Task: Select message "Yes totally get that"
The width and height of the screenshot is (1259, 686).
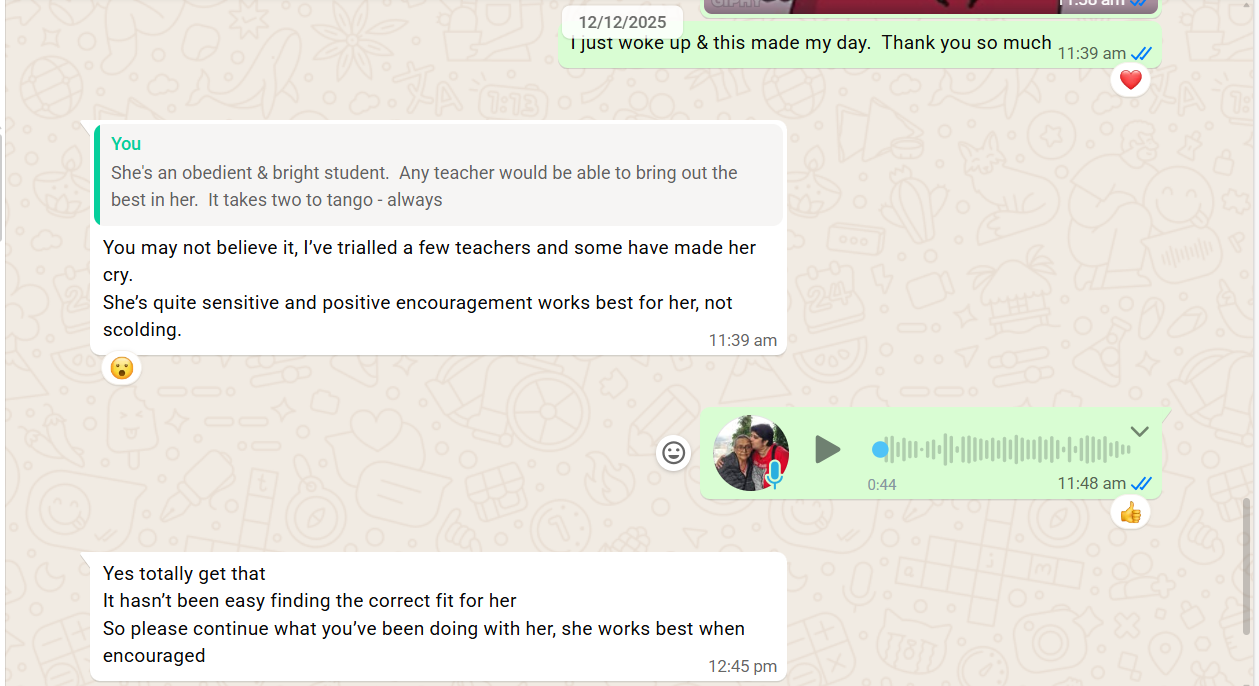Action: (184, 574)
